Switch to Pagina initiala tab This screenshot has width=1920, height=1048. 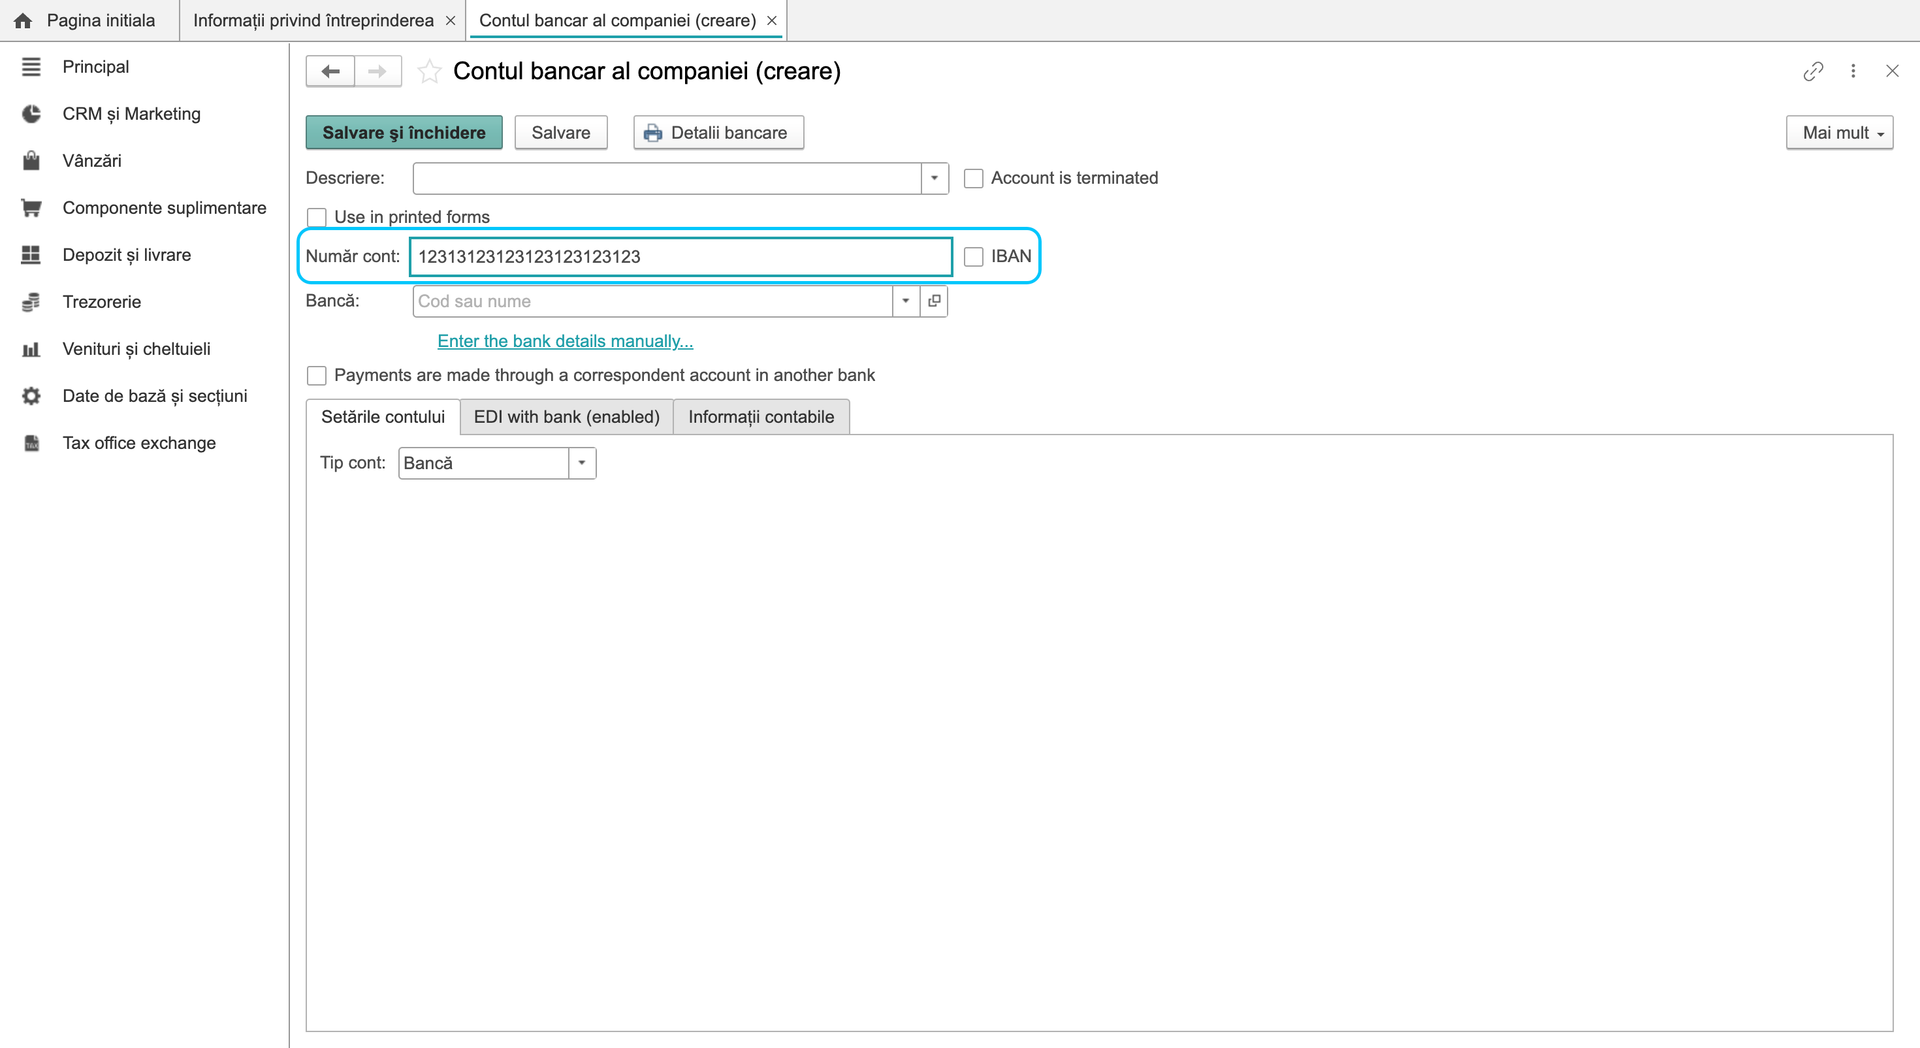tap(90, 21)
